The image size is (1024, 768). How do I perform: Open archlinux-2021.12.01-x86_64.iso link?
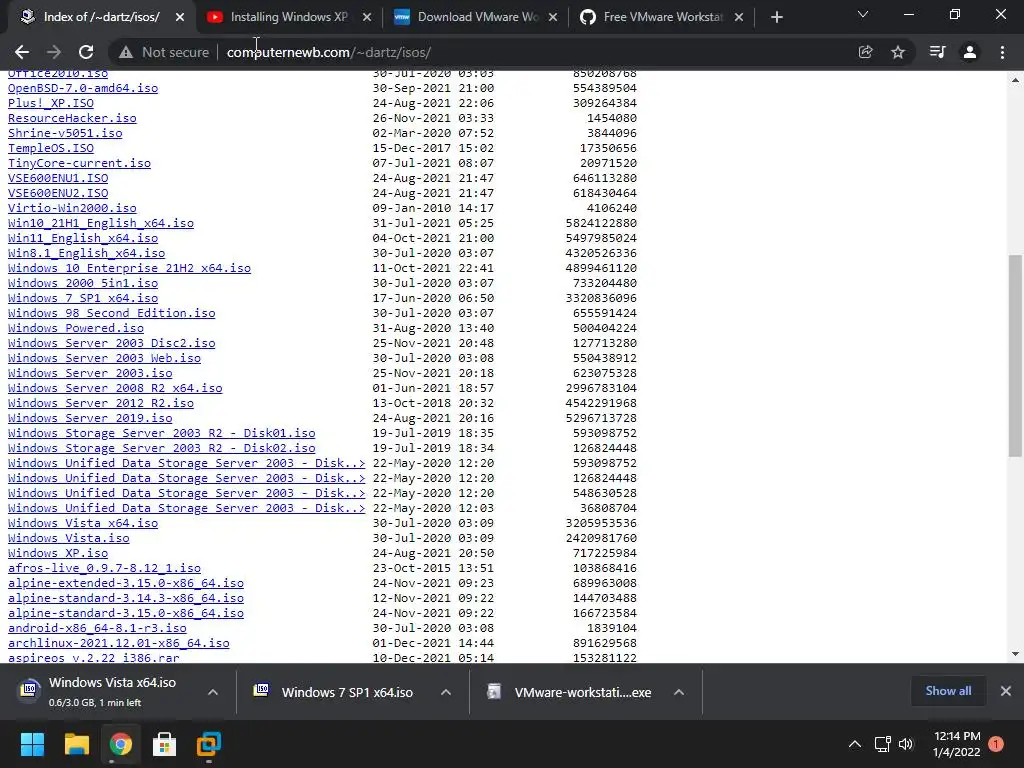[119, 643]
